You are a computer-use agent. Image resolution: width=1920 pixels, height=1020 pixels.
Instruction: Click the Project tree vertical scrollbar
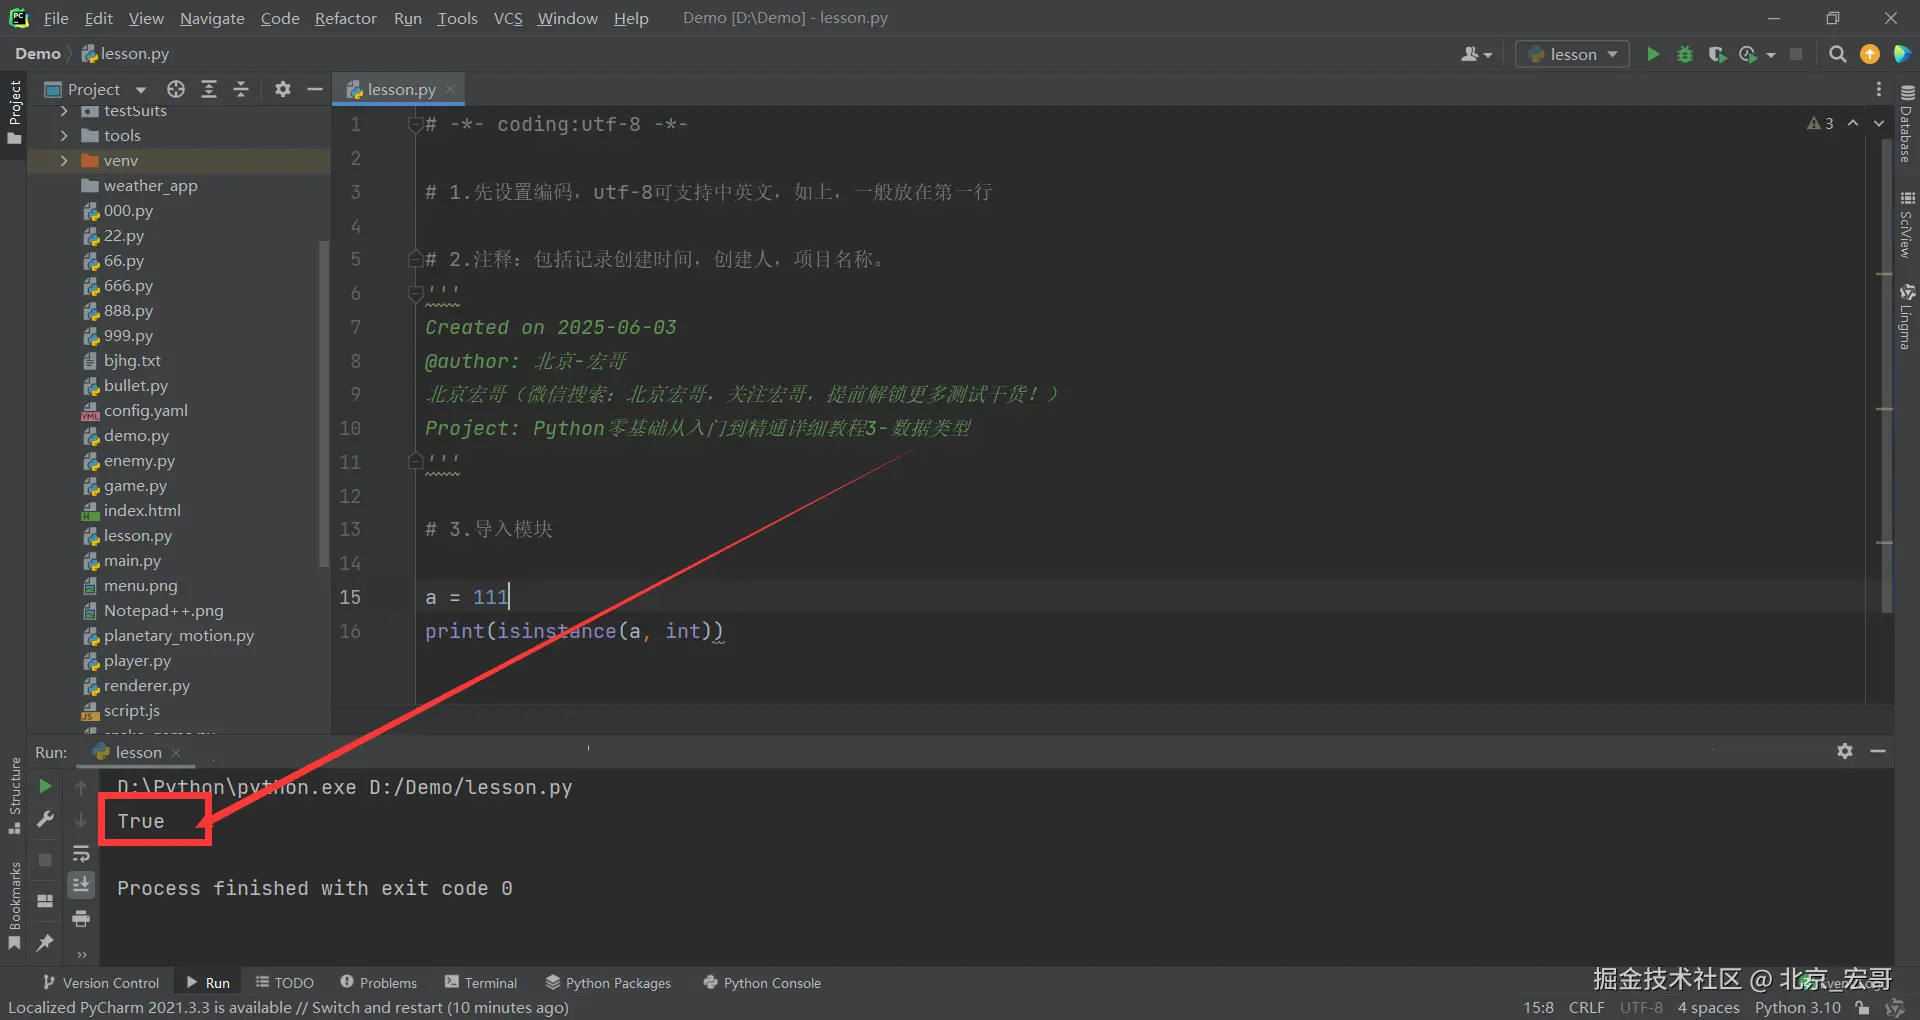pyautogui.click(x=323, y=403)
